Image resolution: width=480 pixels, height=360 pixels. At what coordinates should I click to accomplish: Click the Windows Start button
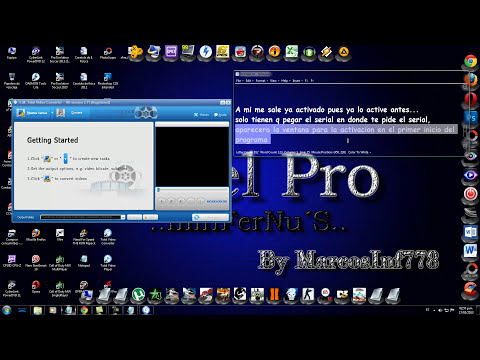point(7,310)
